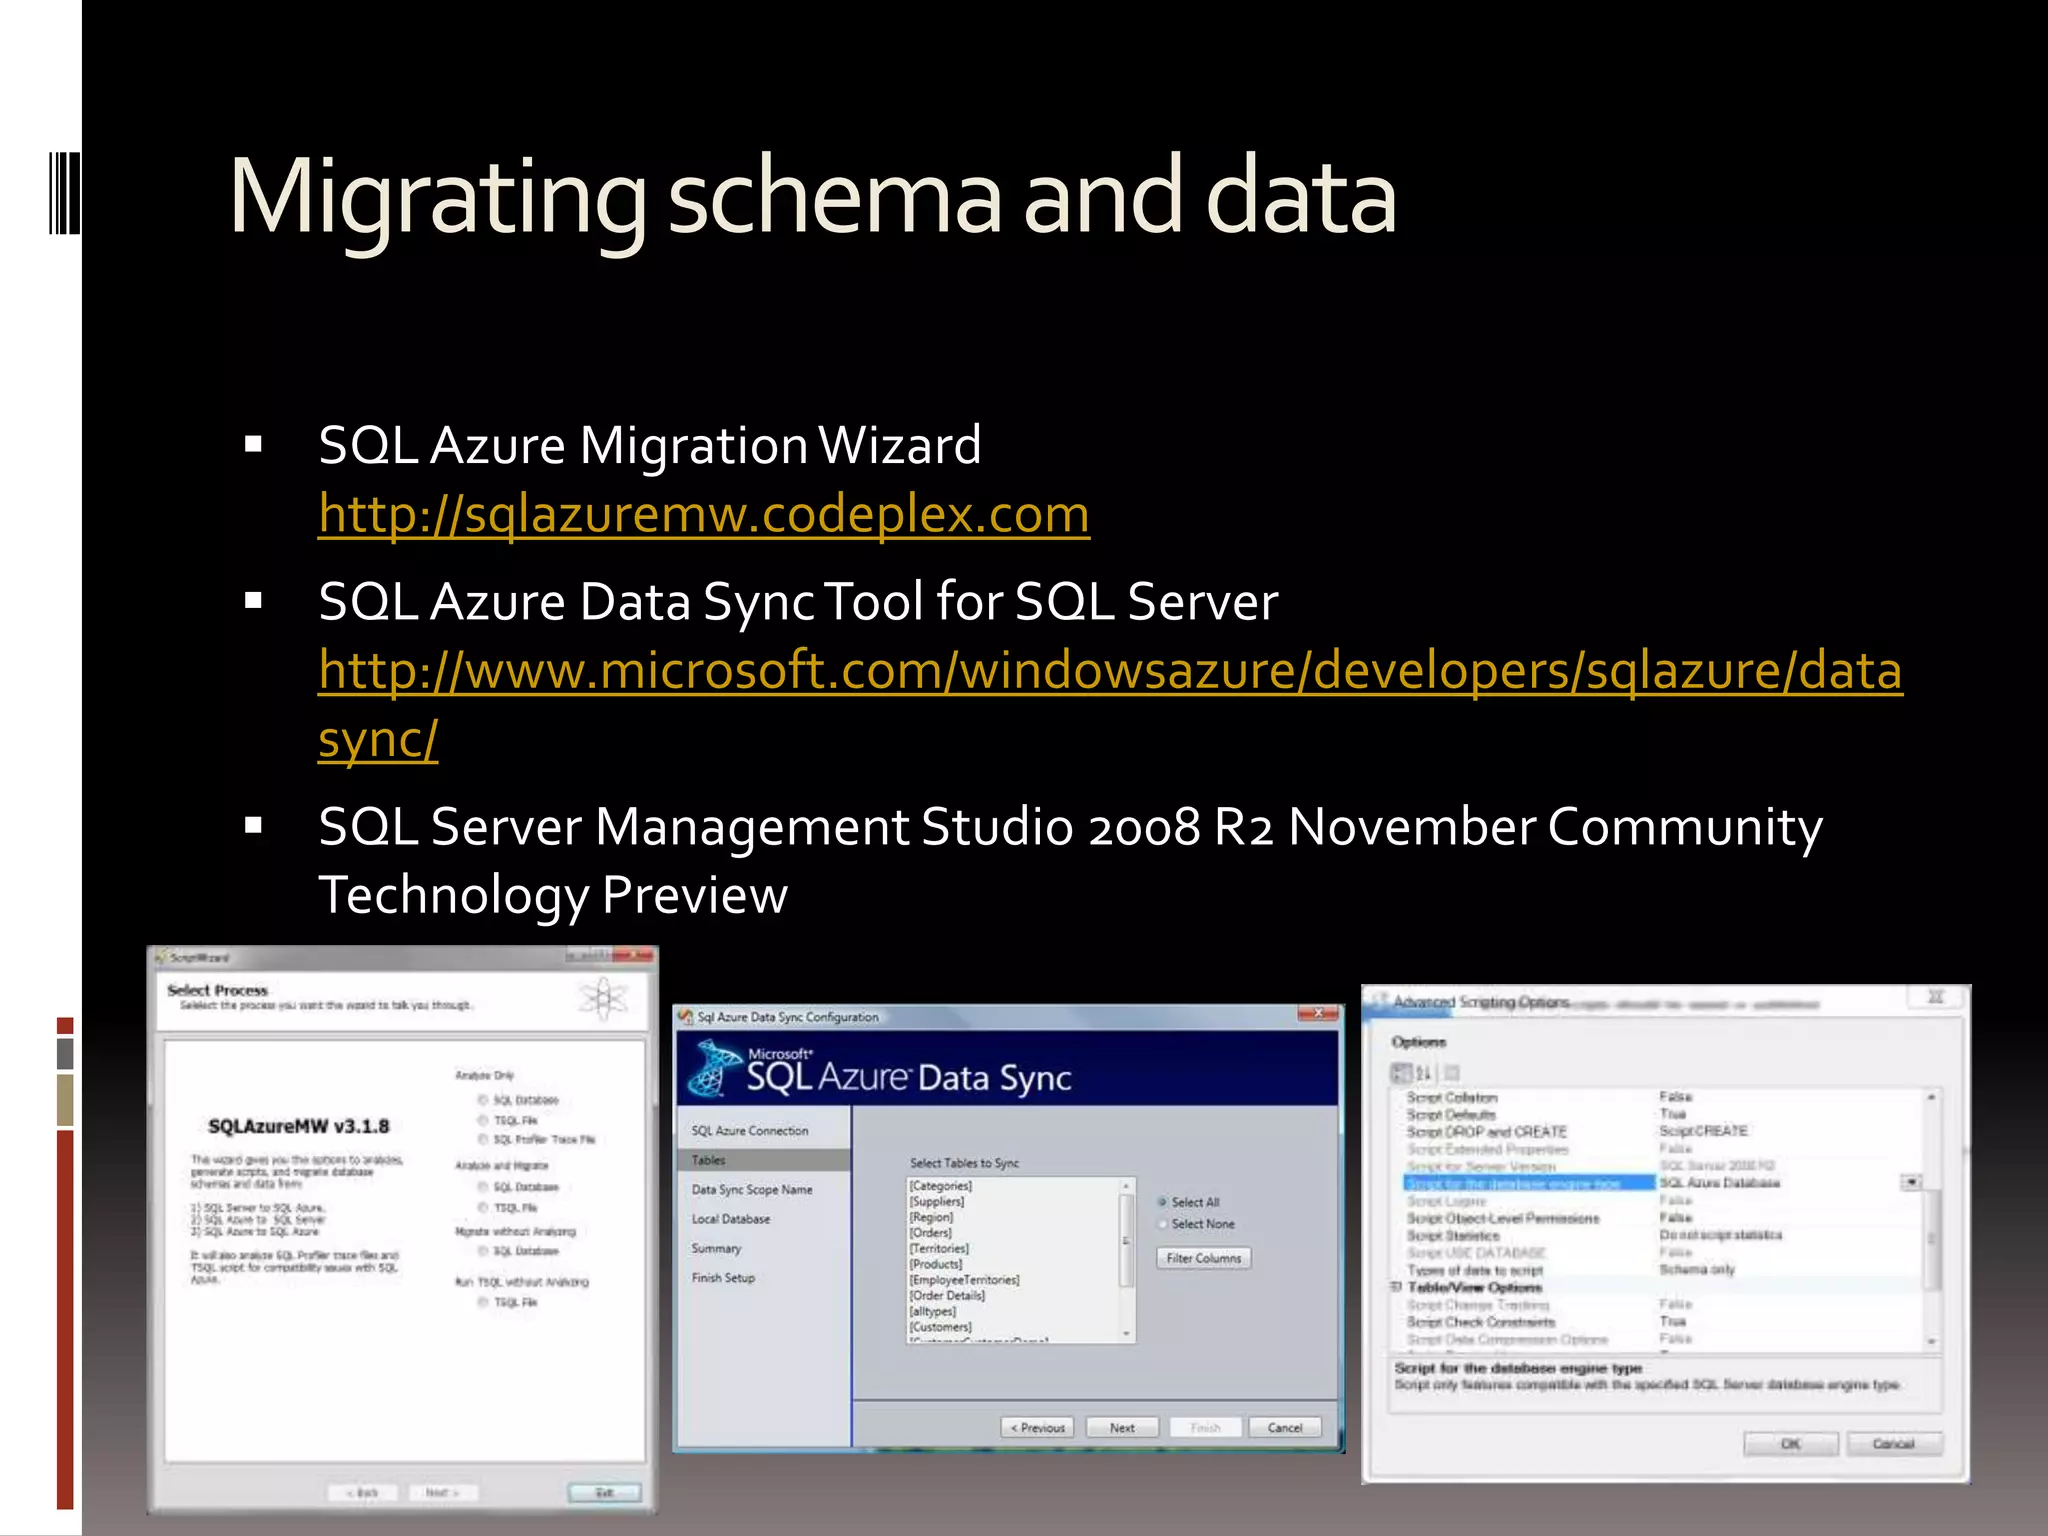Click Next in Data Sync Configuration

tap(1122, 1427)
